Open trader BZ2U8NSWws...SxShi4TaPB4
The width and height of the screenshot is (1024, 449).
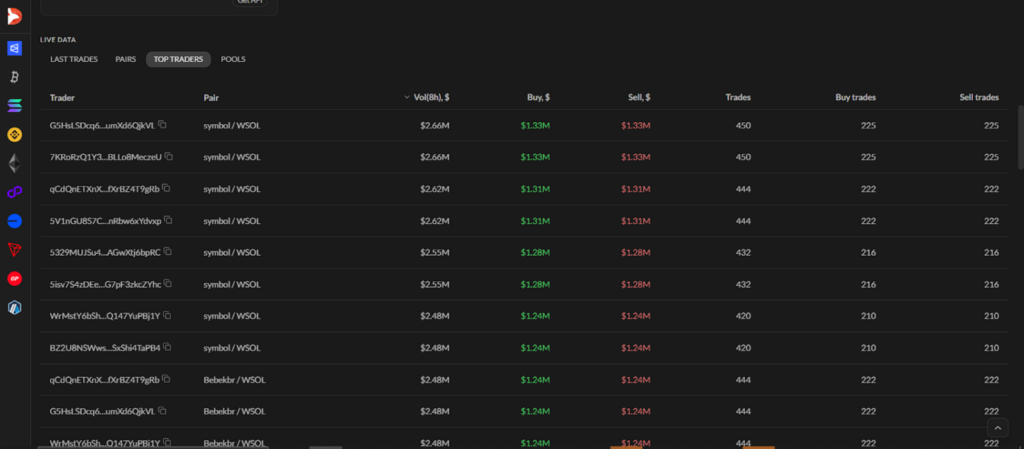coord(105,347)
